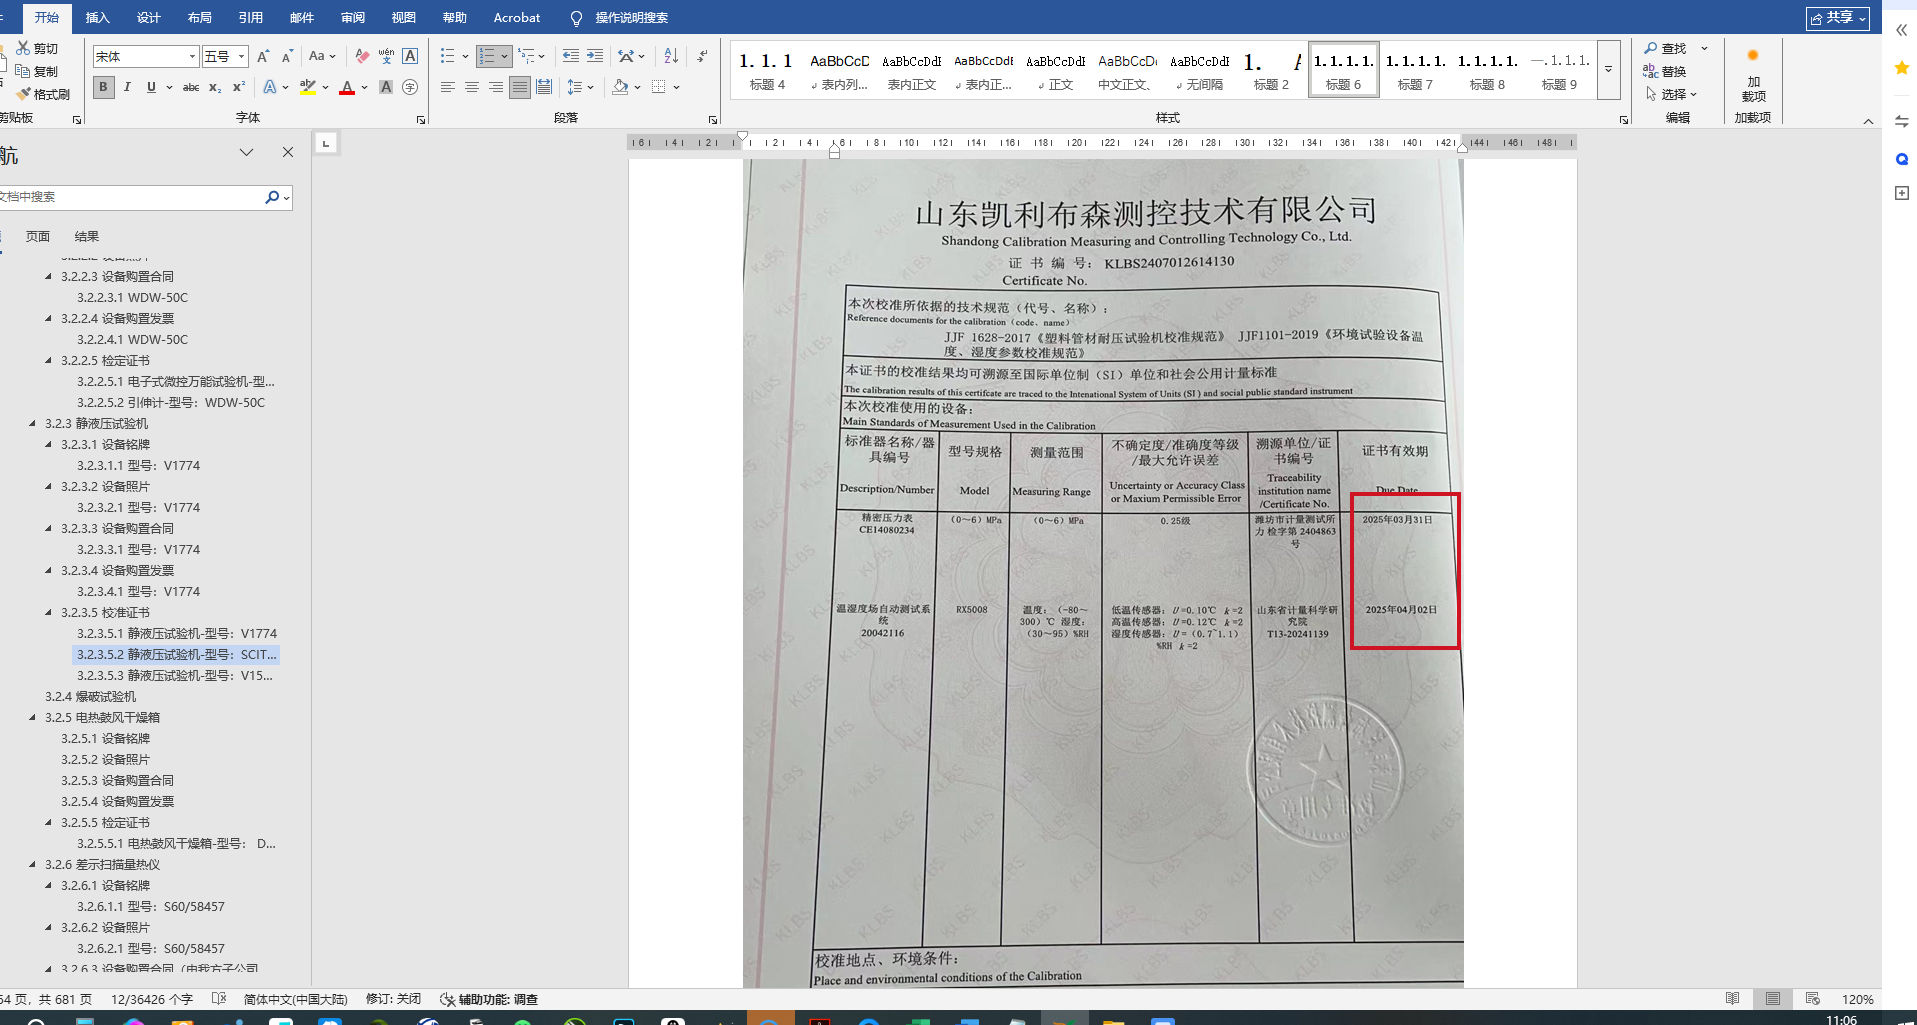Apply strikethrough (abc) formatting
Screen dimensions: 1917x1025
point(191,88)
